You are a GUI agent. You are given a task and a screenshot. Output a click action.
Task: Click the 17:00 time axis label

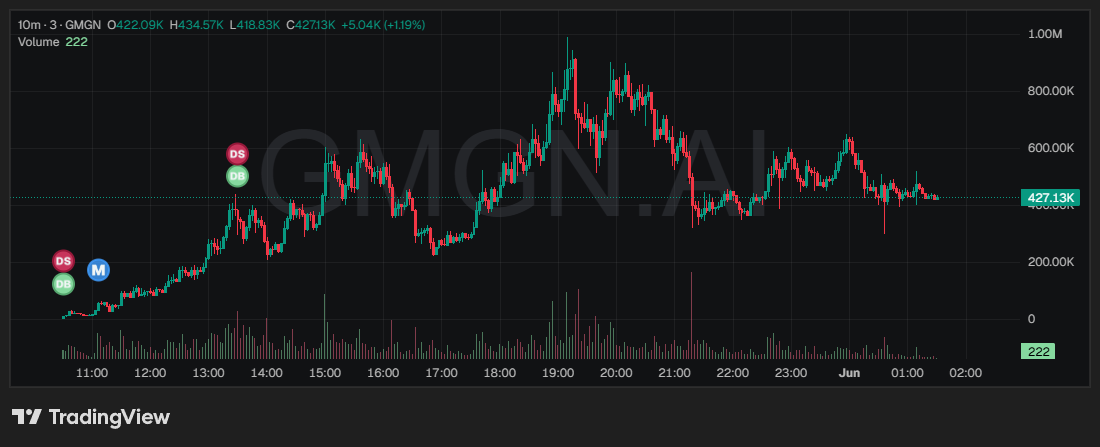coord(441,373)
